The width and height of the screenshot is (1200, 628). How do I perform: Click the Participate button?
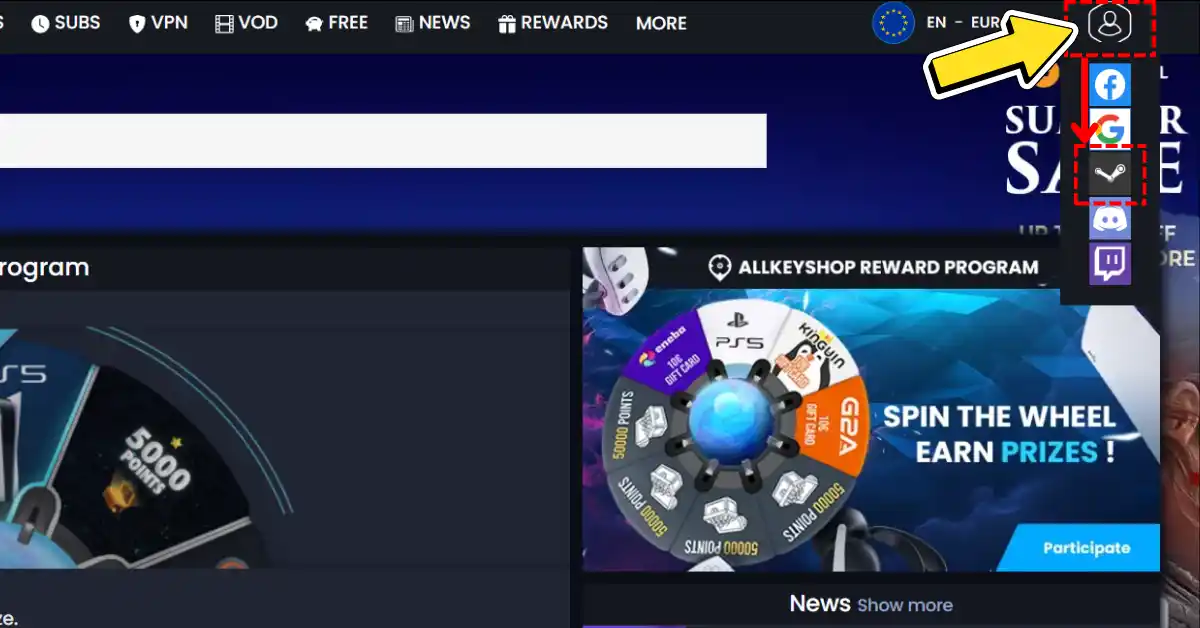click(x=1087, y=548)
